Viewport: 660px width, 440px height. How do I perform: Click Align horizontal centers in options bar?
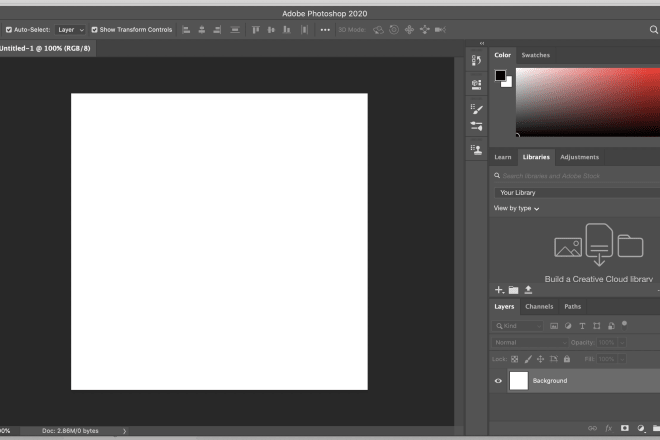[x=202, y=30]
